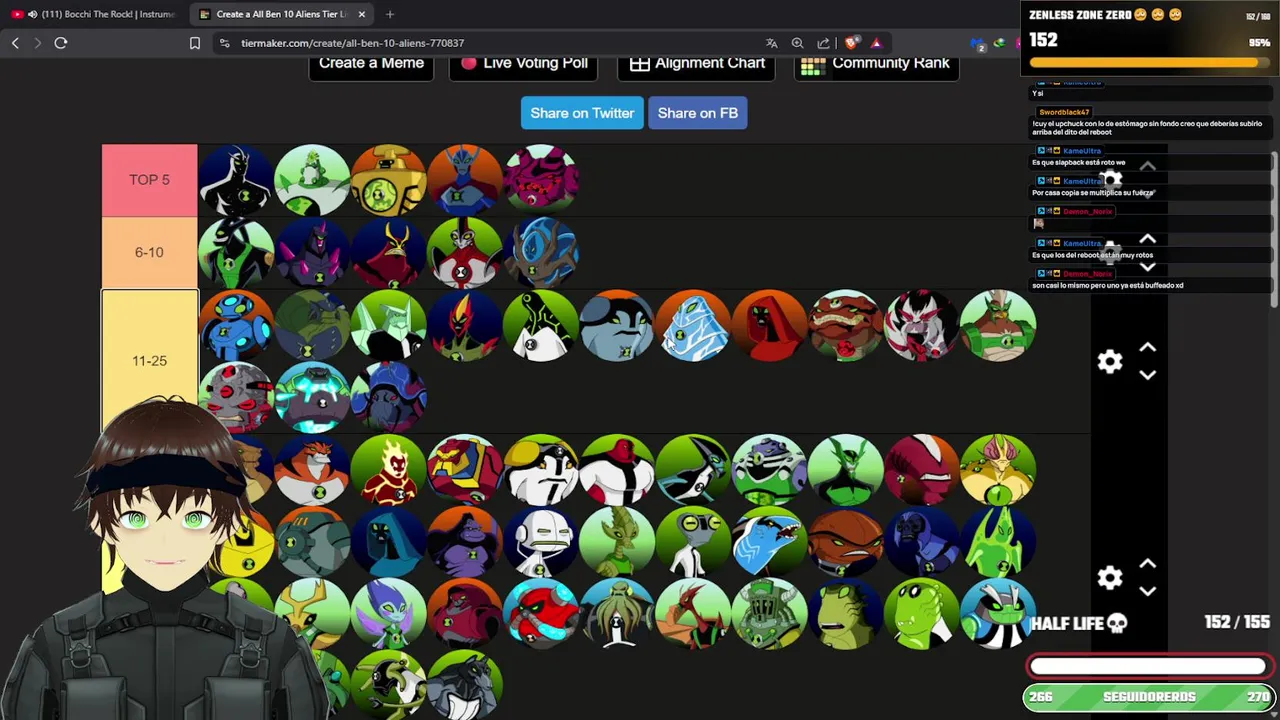The width and height of the screenshot is (1280, 720).
Task: Move the row below 11-25 down
Action: click(1148, 592)
